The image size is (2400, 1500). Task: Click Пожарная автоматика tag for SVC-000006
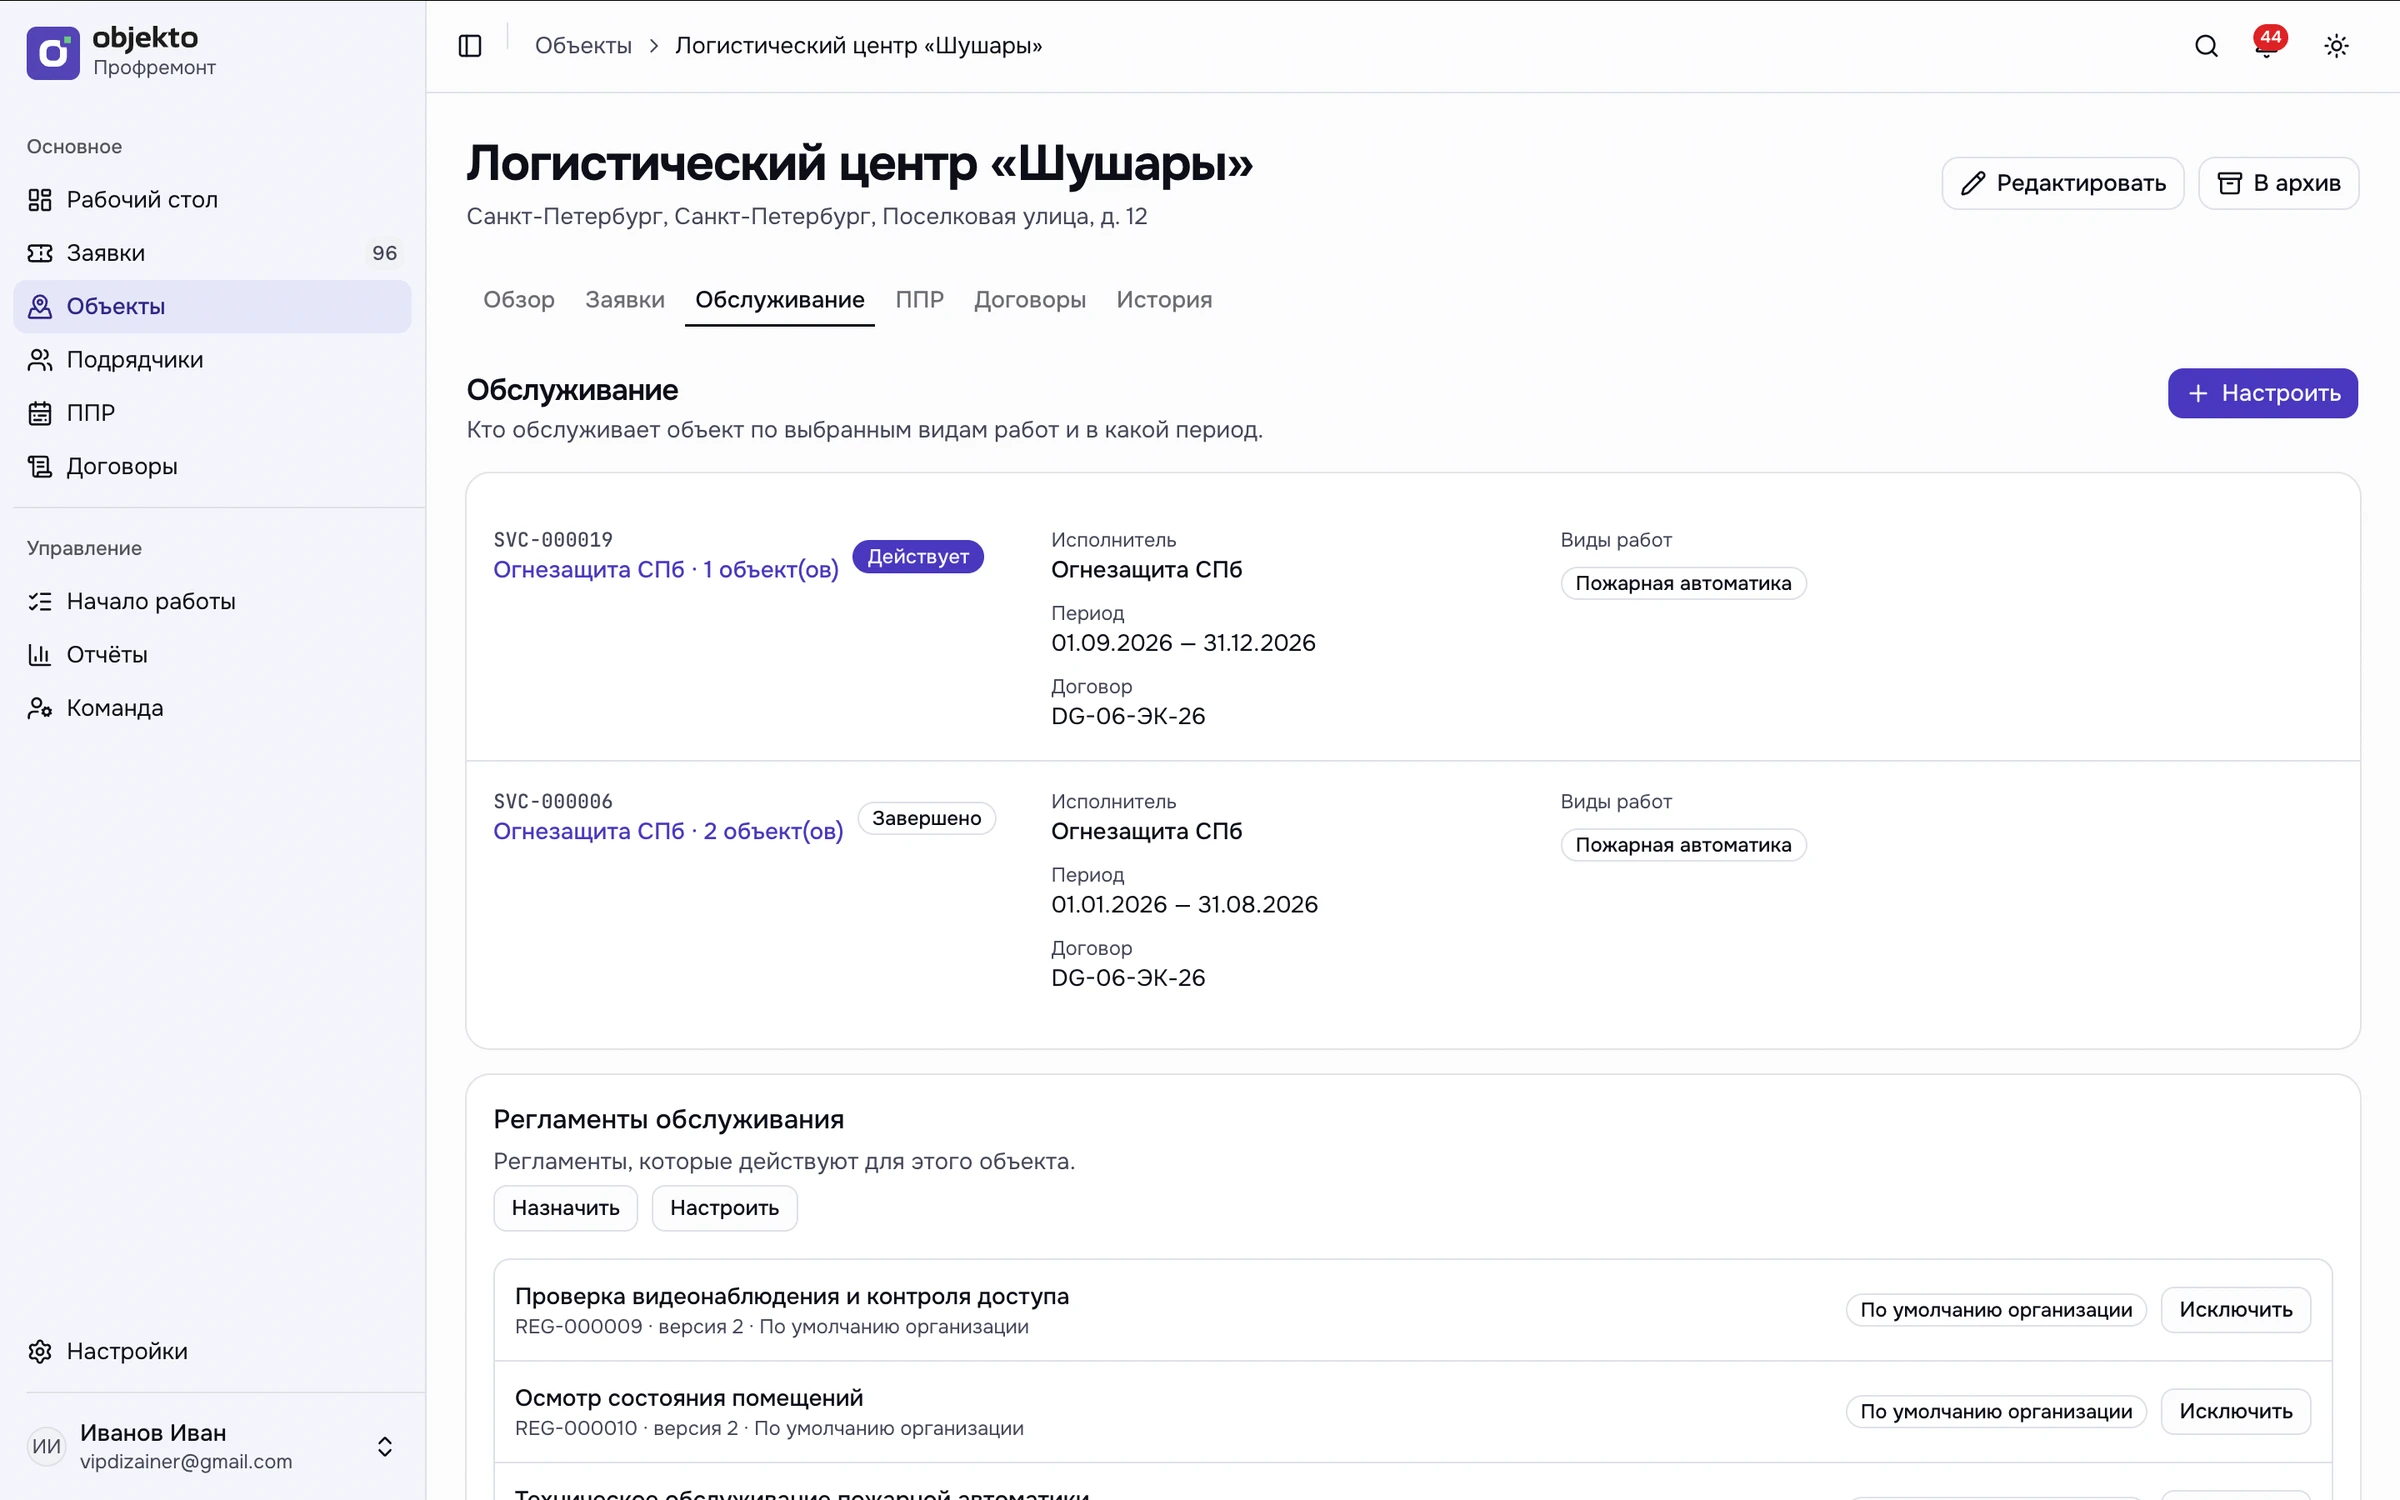coord(1683,846)
